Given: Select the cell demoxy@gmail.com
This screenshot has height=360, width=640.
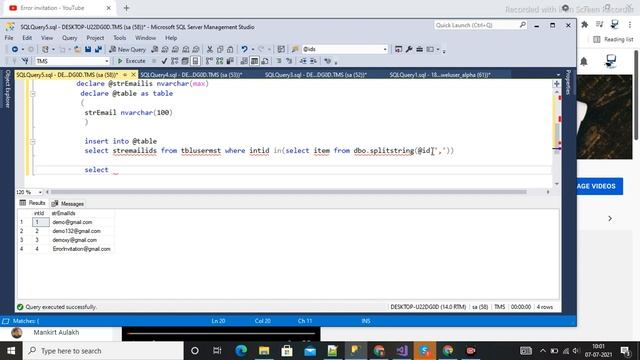Looking at the screenshot, I should click(81, 240).
